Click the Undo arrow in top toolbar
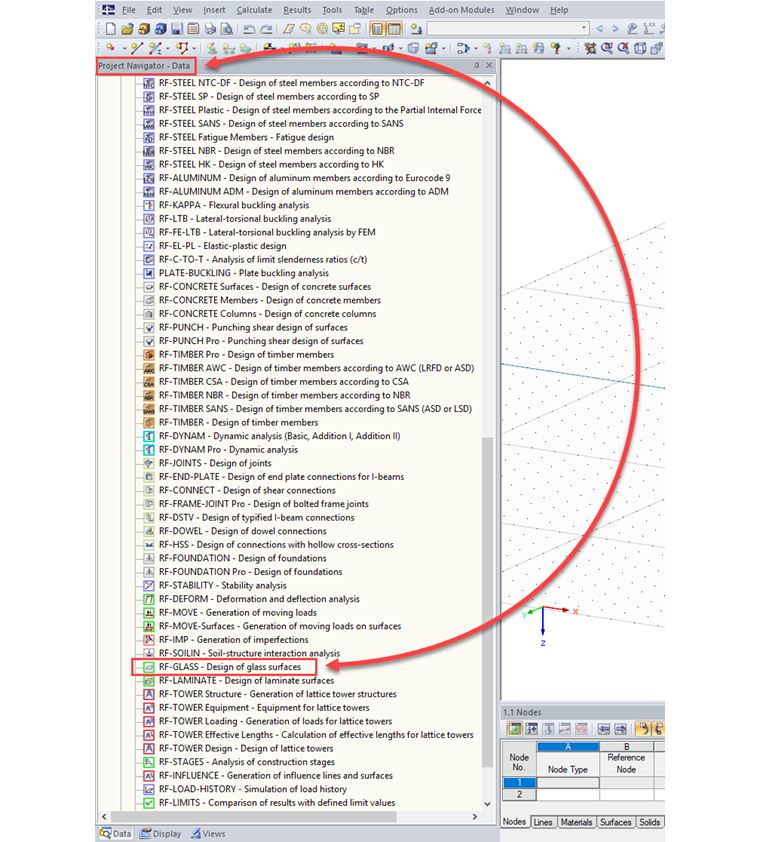760x842 pixels. [249, 28]
